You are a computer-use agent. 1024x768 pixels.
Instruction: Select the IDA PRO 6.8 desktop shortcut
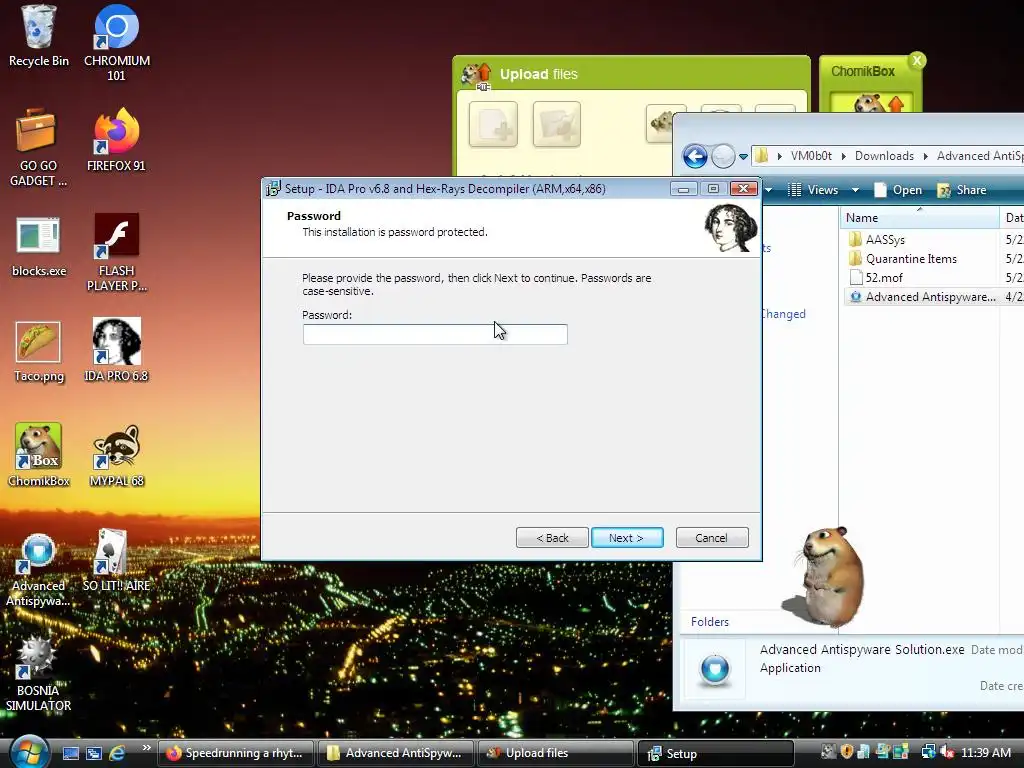coord(116,350)
